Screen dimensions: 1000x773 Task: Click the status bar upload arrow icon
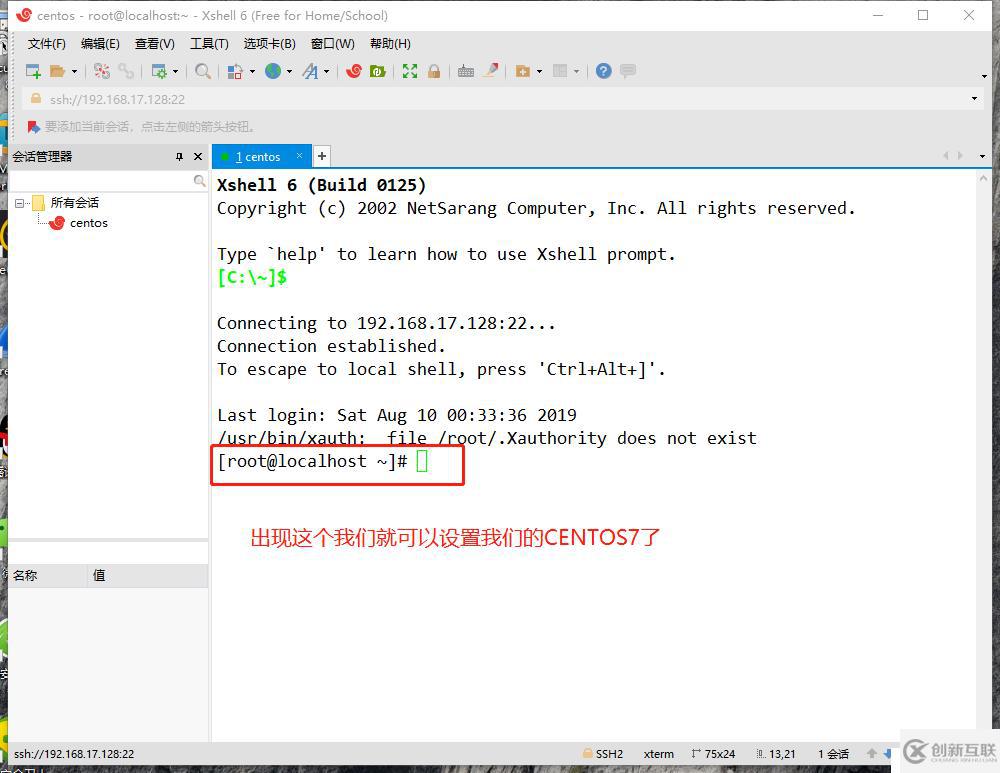(872, 754)
